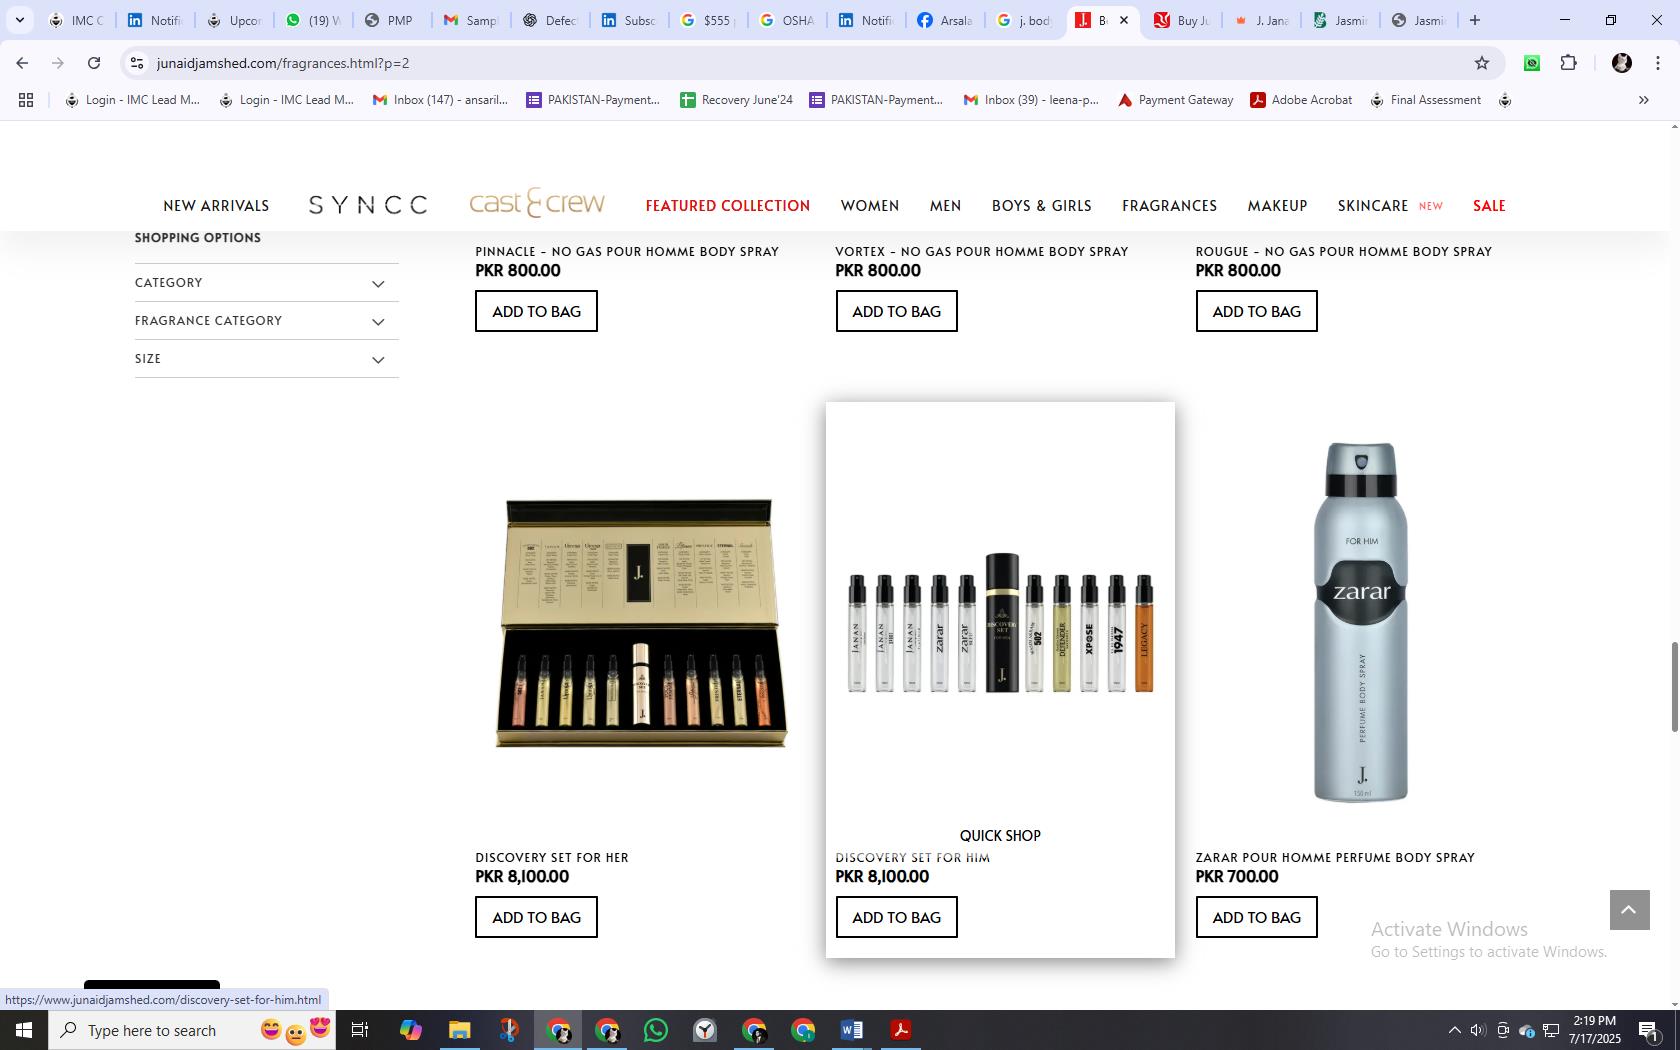Open the MEN menu
This screenshot has height=1050, width=1680.
tap(945, 206)
